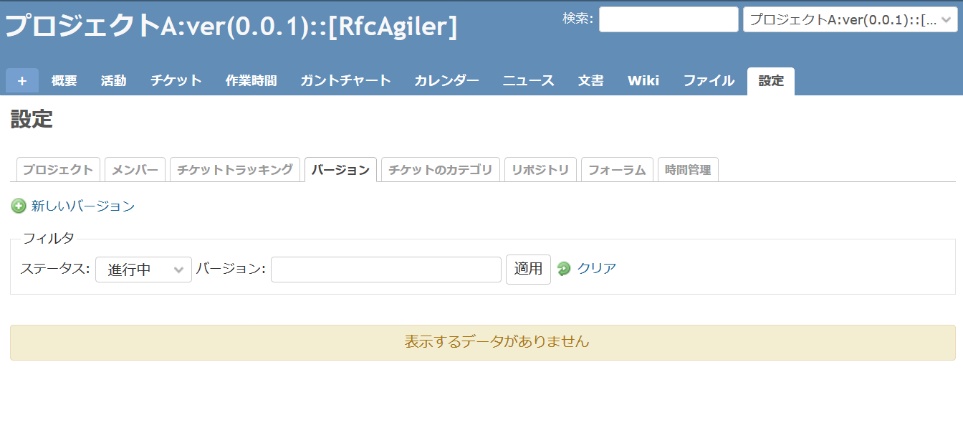This screenshot has height=428, width=963.
Task: Focus the バージョン filter text field
Action: click(386, 270)
